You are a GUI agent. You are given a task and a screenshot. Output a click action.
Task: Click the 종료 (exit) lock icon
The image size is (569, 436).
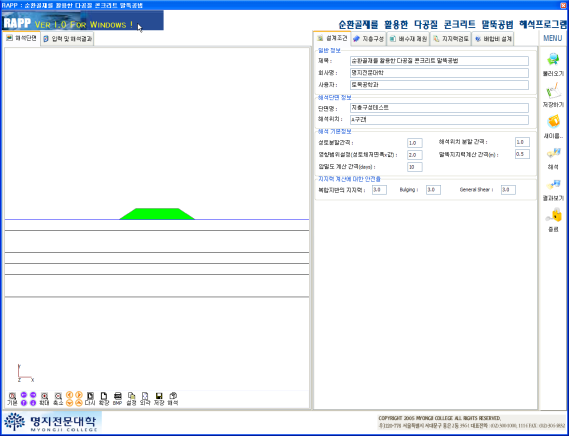(x=553, y=216)
